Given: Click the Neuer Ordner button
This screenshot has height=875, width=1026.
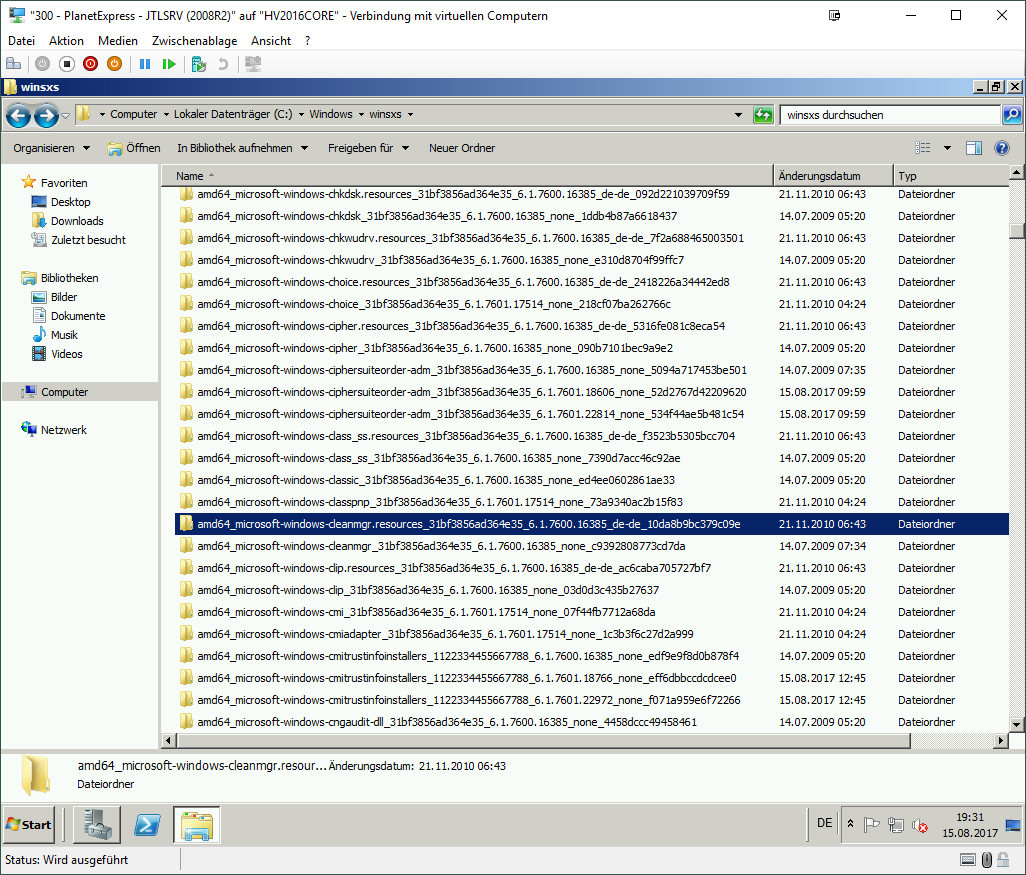Looking at the screenshot, I should point(462,148).
